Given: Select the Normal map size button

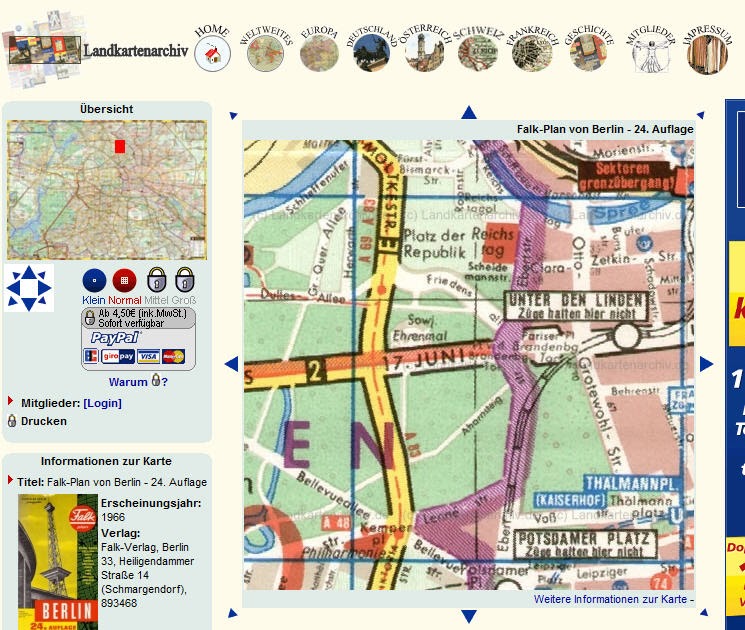Looking at the screenshot, I should pyautogui.click(x=124, y=281).
